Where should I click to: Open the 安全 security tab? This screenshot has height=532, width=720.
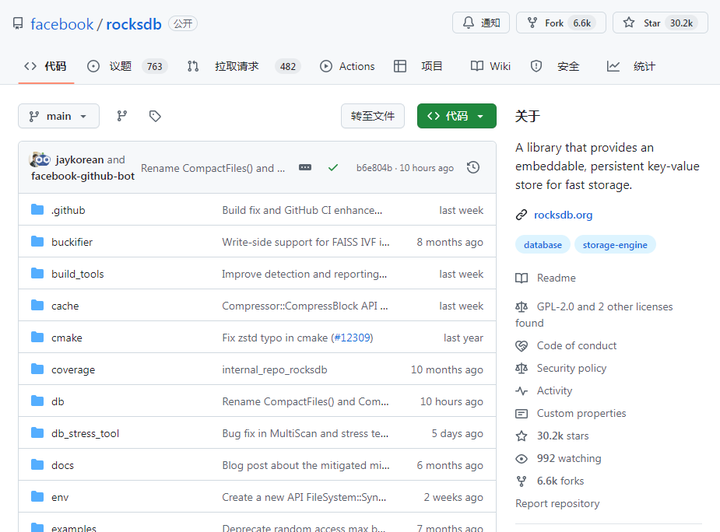coord(555,67)
